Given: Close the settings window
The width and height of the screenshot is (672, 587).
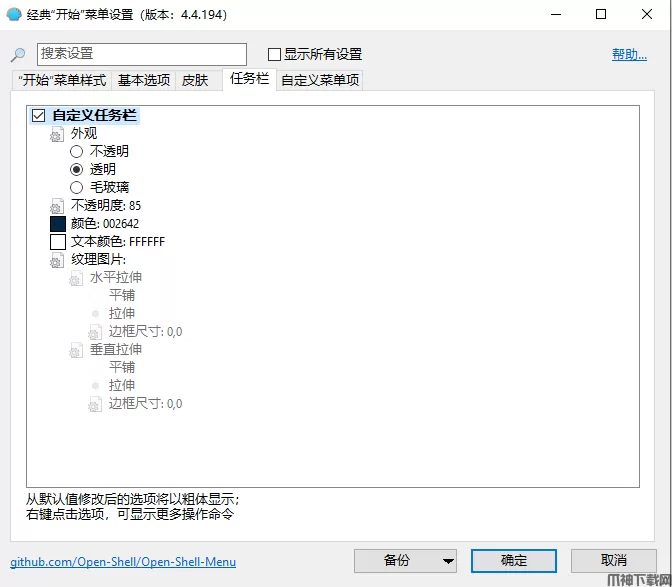Looking at the screenshot, I should [x=647, y=15].
